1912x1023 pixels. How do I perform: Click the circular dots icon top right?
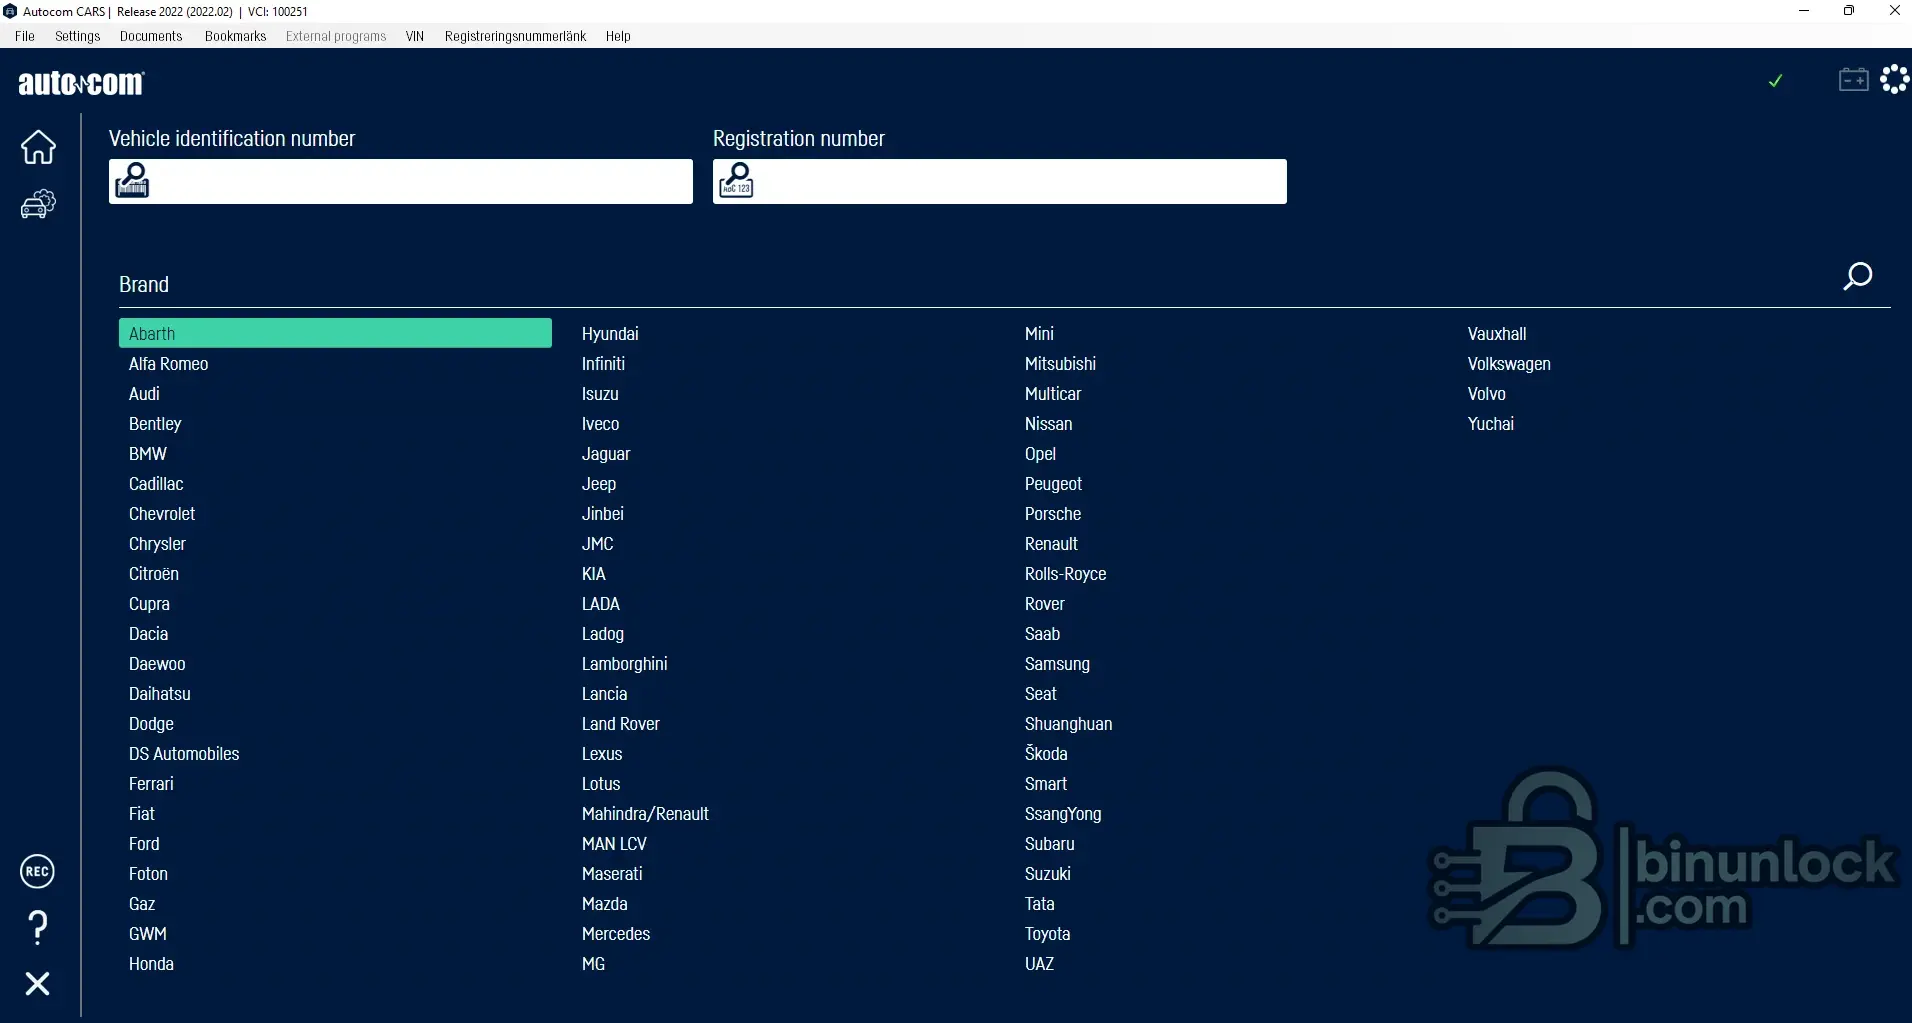click(1894, 79)
